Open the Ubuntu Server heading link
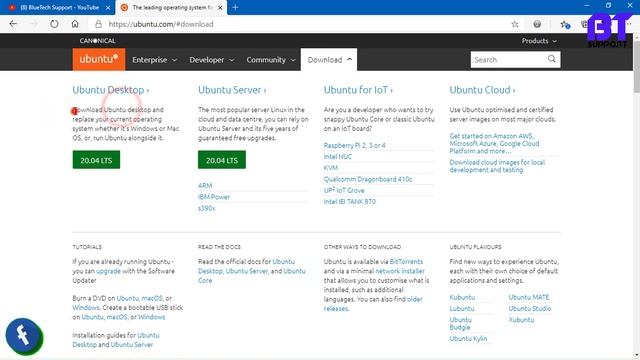Image resolution: width=640 pixels, height=360 pixels. click(232, 90)
